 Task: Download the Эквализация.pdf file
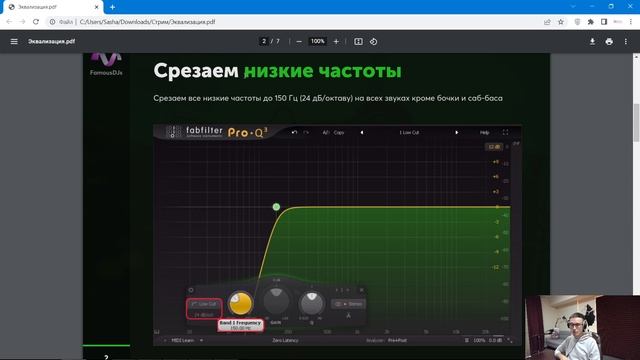click(592, 41)
